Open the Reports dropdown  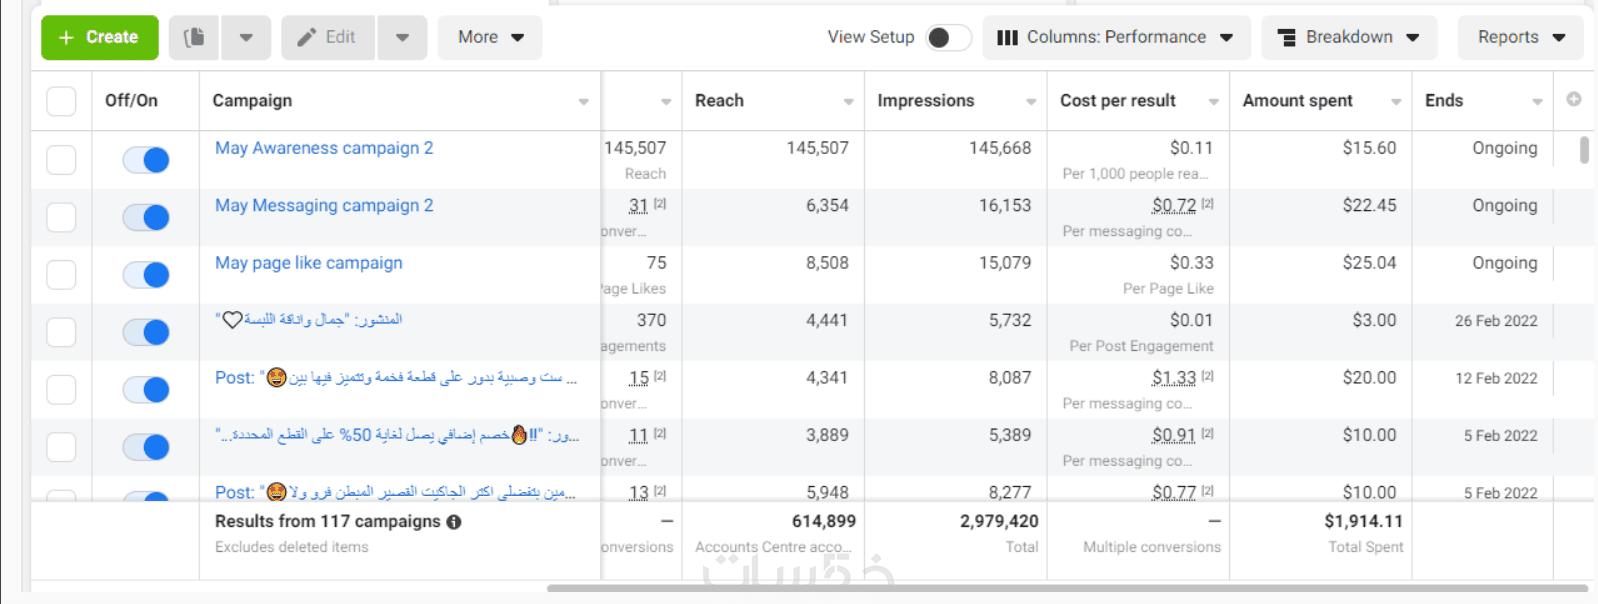tap(1520, 37)
